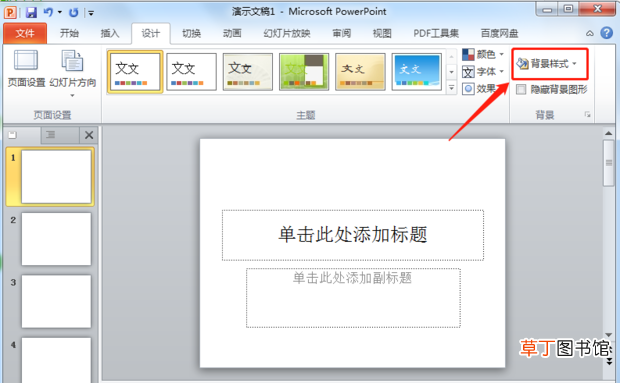Apply the second white theme thumbnail
Image resolution: width=620 pixels, height=383 pixels.
click(191, 72)
